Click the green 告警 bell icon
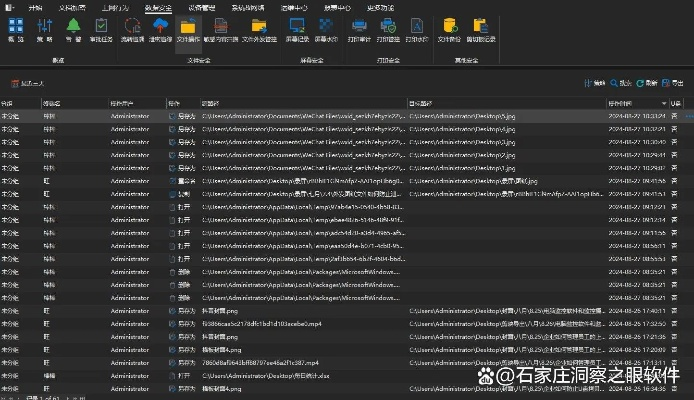The width and height of the screenshot is (694, 400). 73,31
